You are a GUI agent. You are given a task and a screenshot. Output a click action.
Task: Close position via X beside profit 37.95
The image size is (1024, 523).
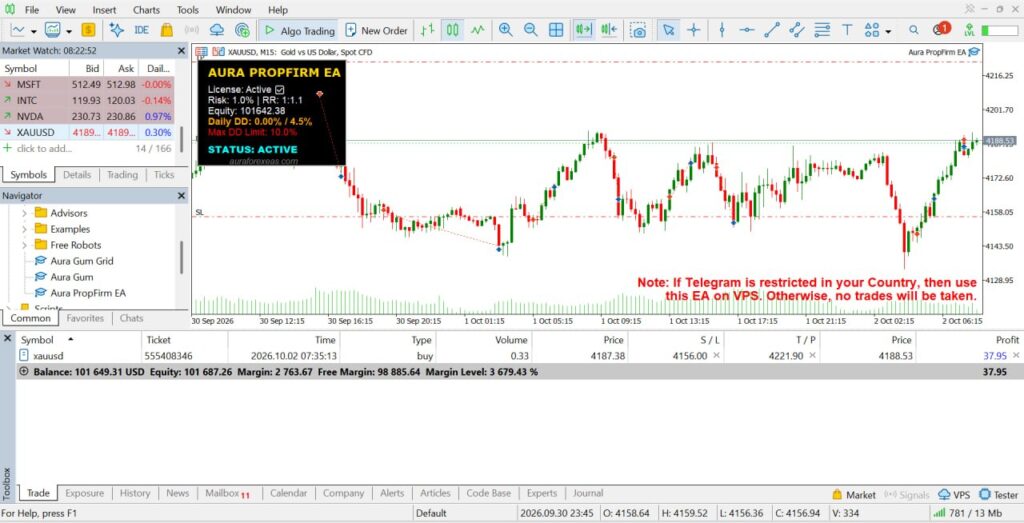(1016, 356)
